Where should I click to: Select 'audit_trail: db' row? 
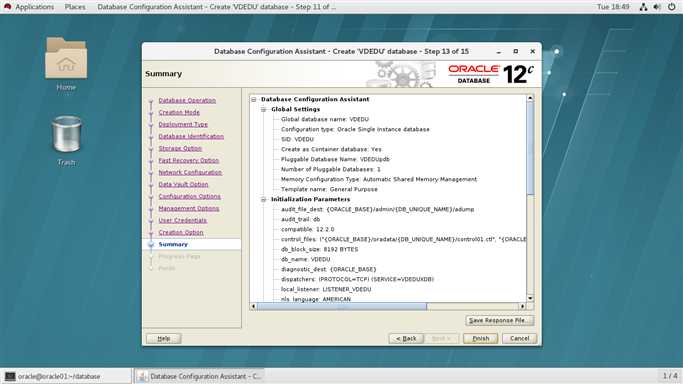click(301, 219)
